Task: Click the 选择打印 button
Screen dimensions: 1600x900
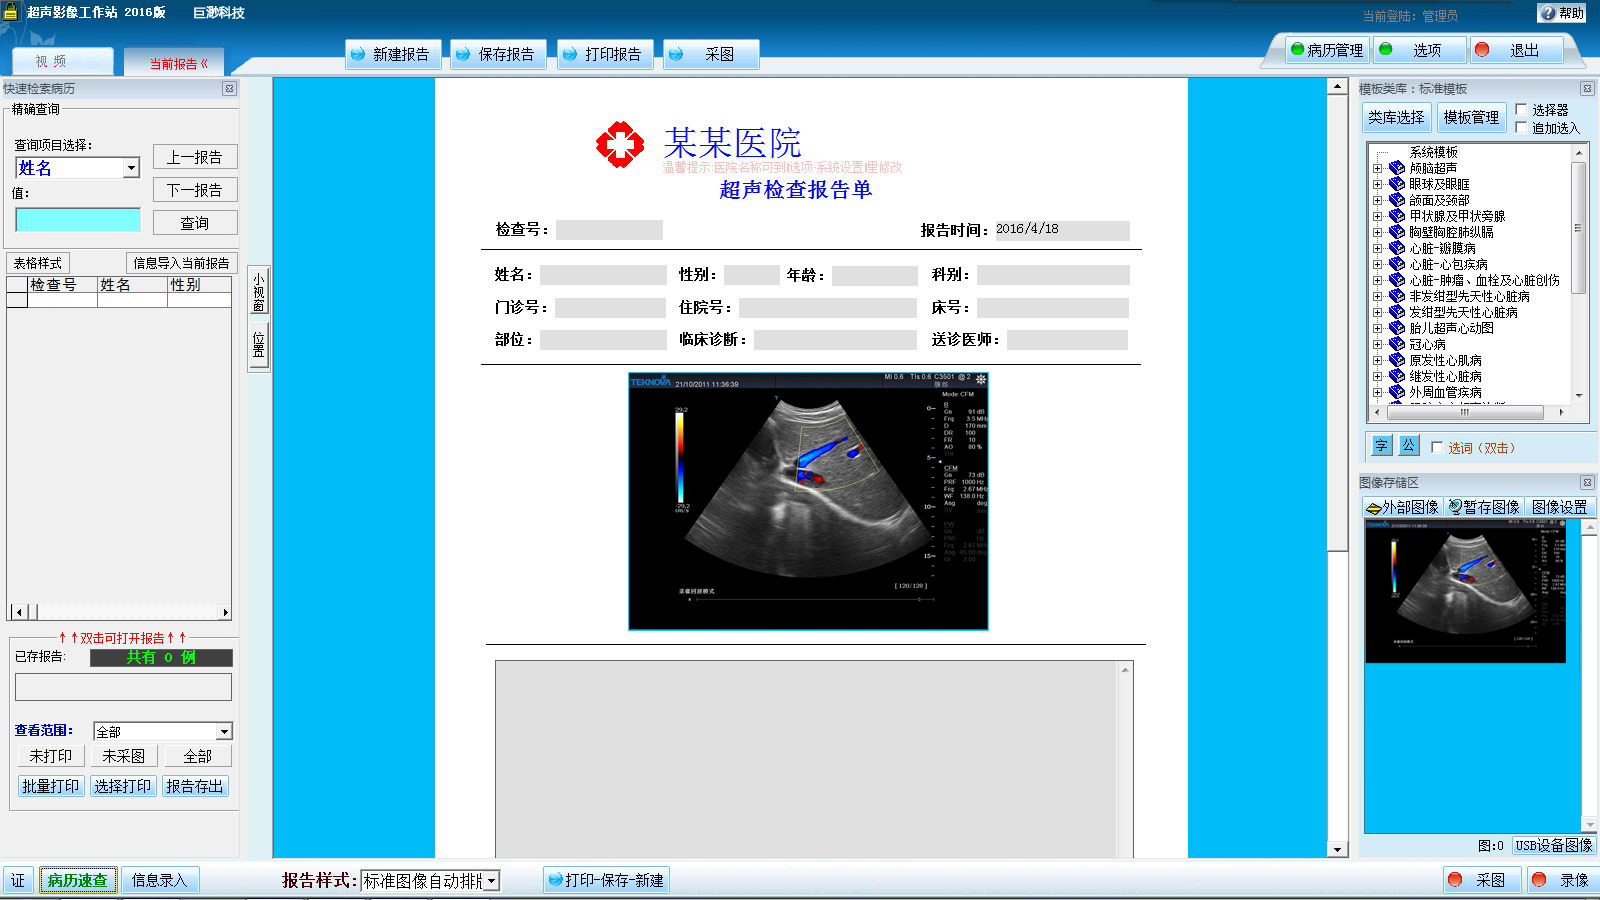Action: (x=123, y=786)
